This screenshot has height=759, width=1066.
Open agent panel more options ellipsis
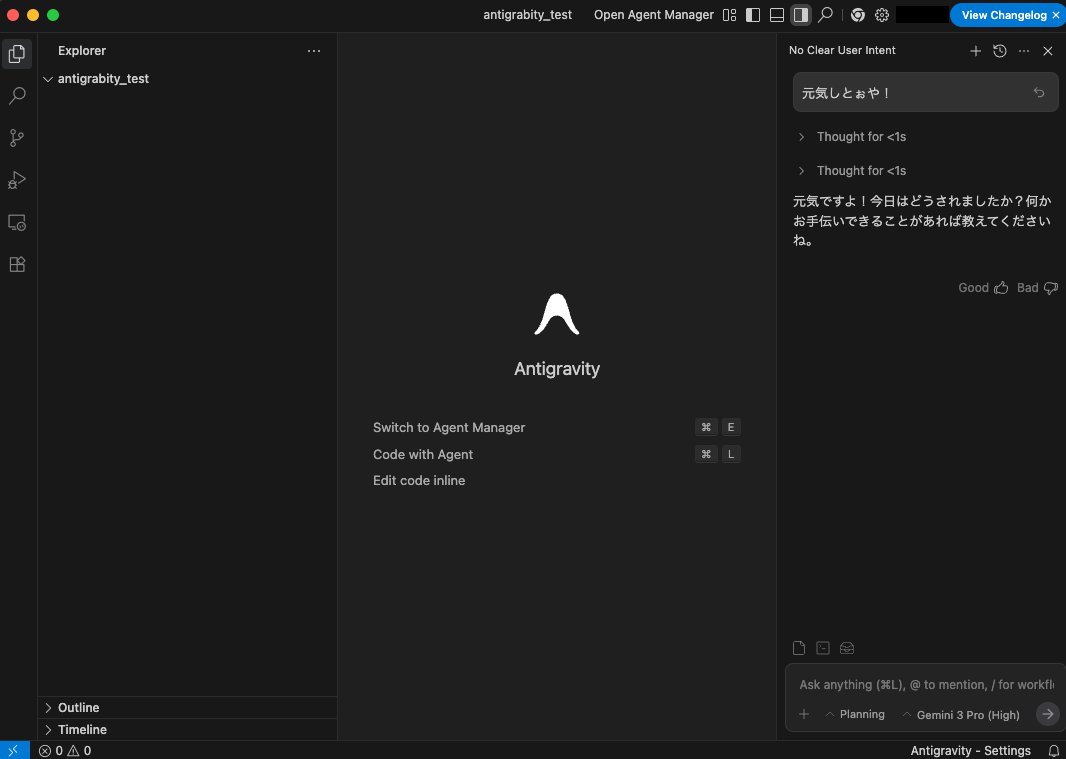1024,51
